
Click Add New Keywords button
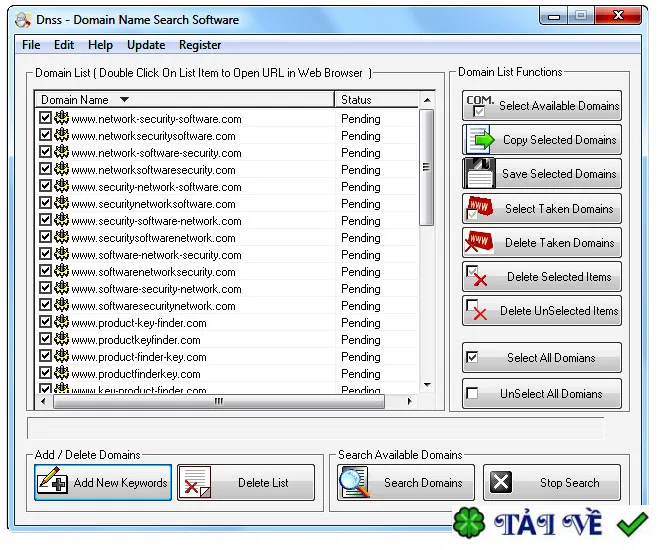(x=103, y=482)
